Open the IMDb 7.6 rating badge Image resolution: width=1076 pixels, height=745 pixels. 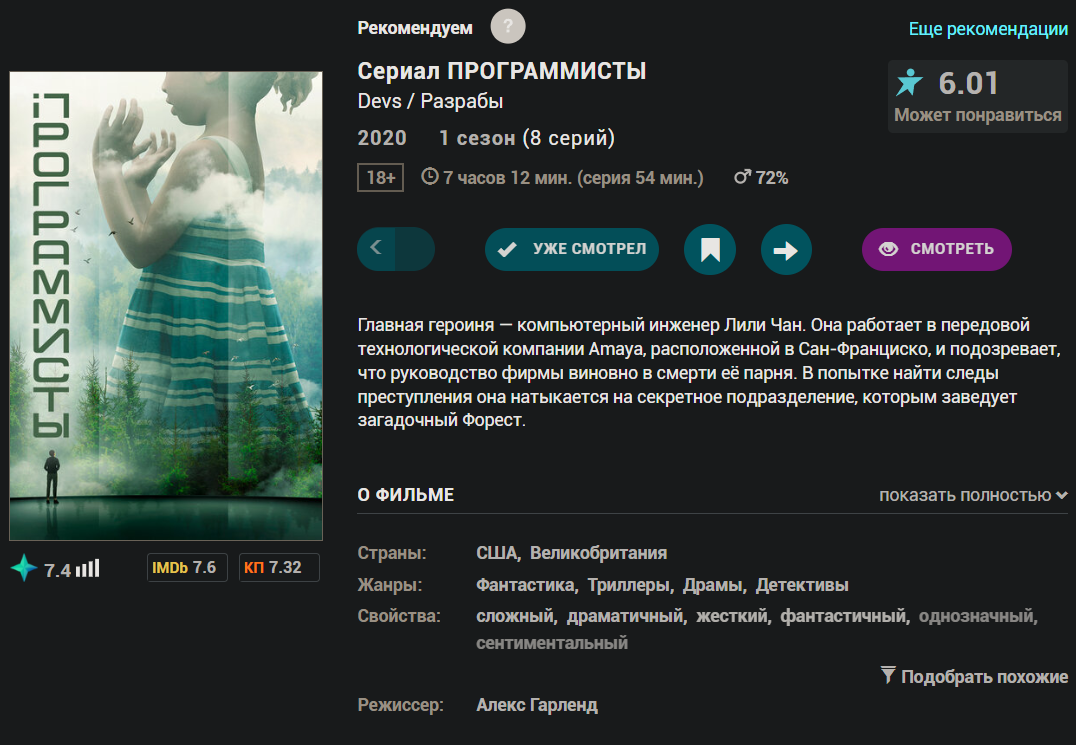[x=184, y=568]
